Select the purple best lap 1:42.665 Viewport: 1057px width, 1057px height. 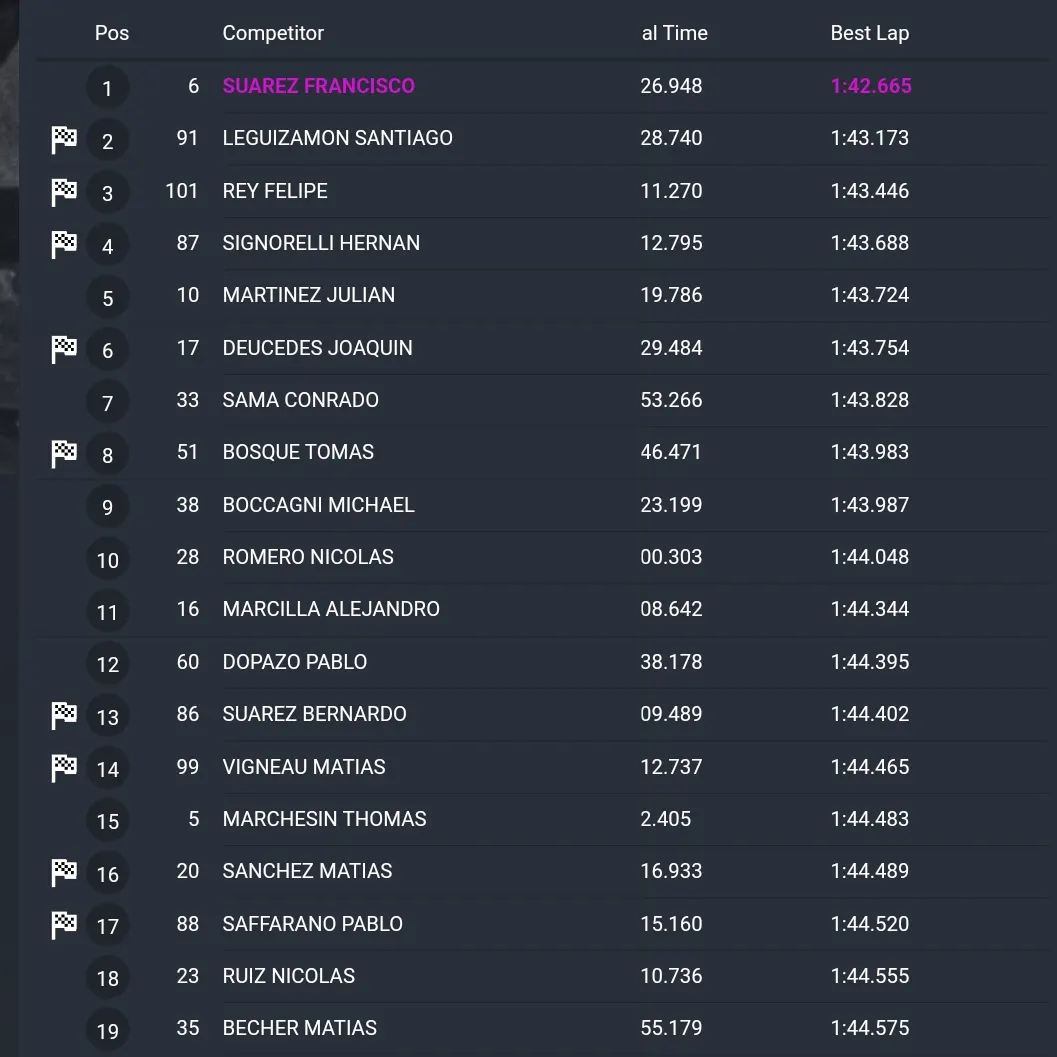point(871,86)
